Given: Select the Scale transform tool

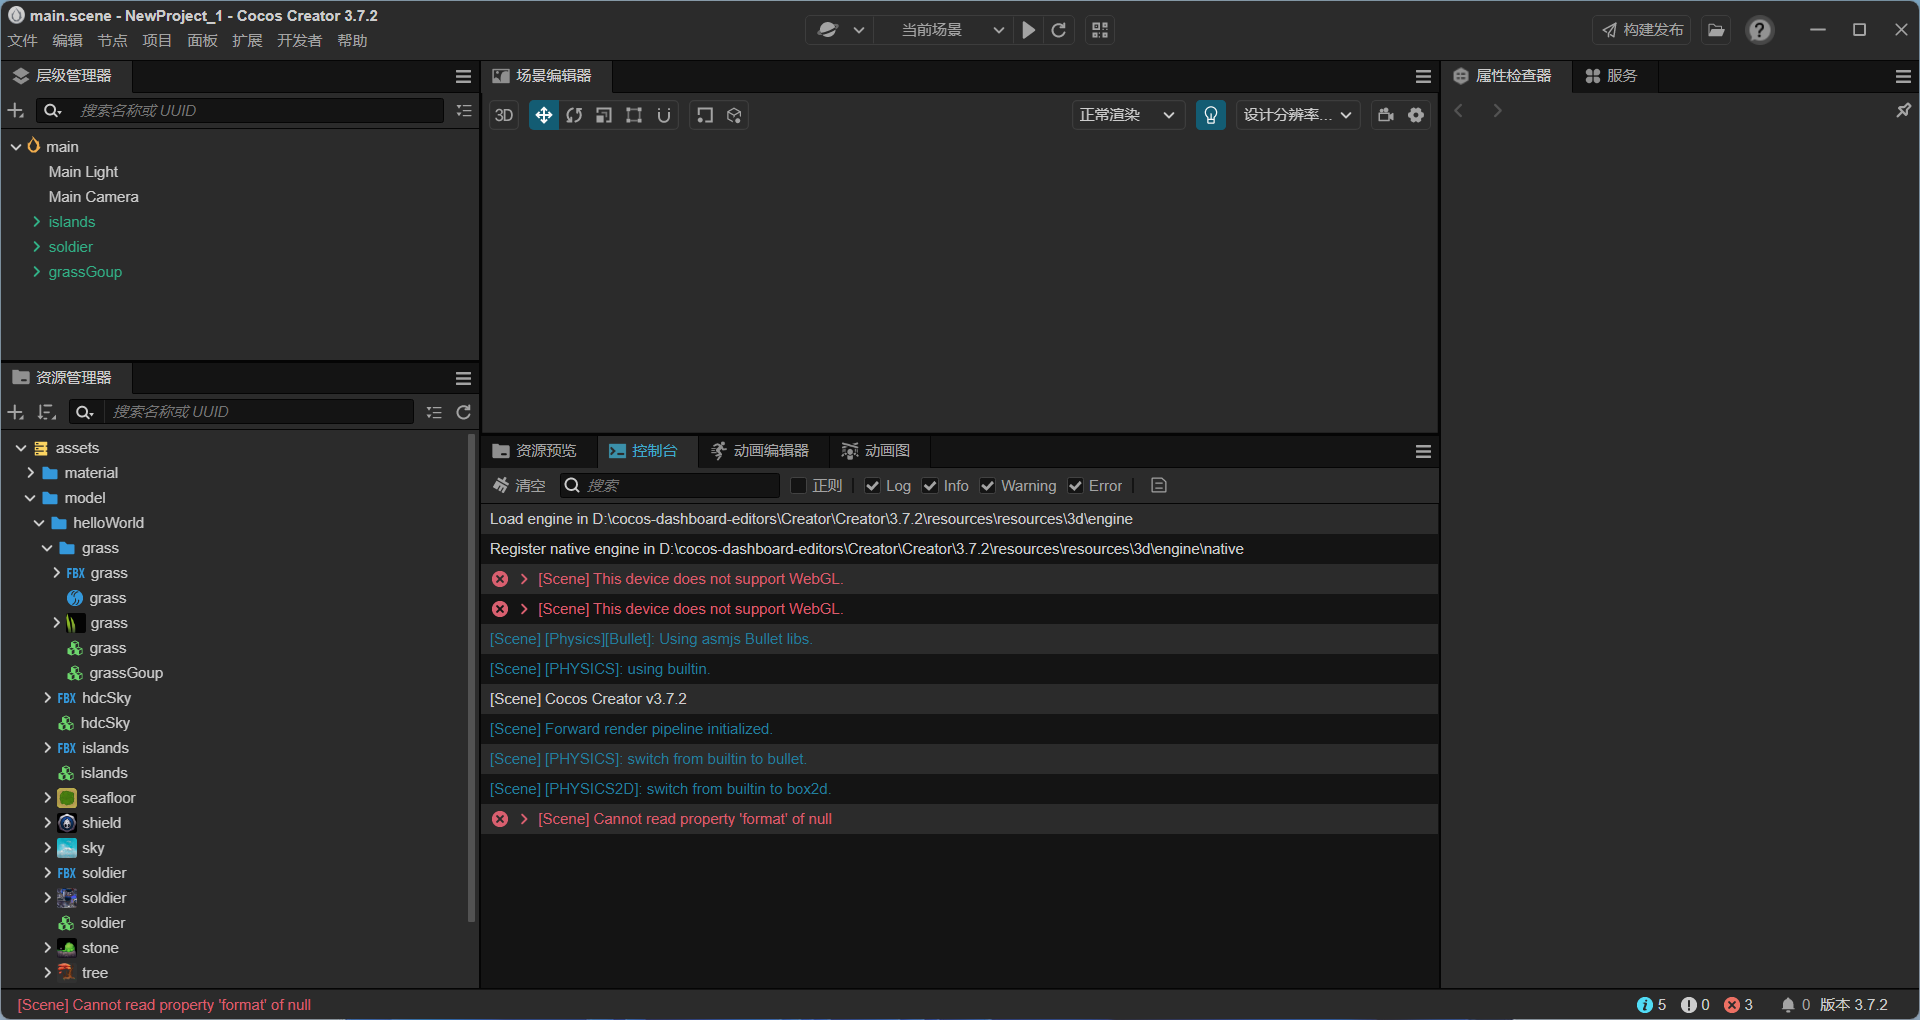Looking at the screenshot, I should tap(604, 115).
